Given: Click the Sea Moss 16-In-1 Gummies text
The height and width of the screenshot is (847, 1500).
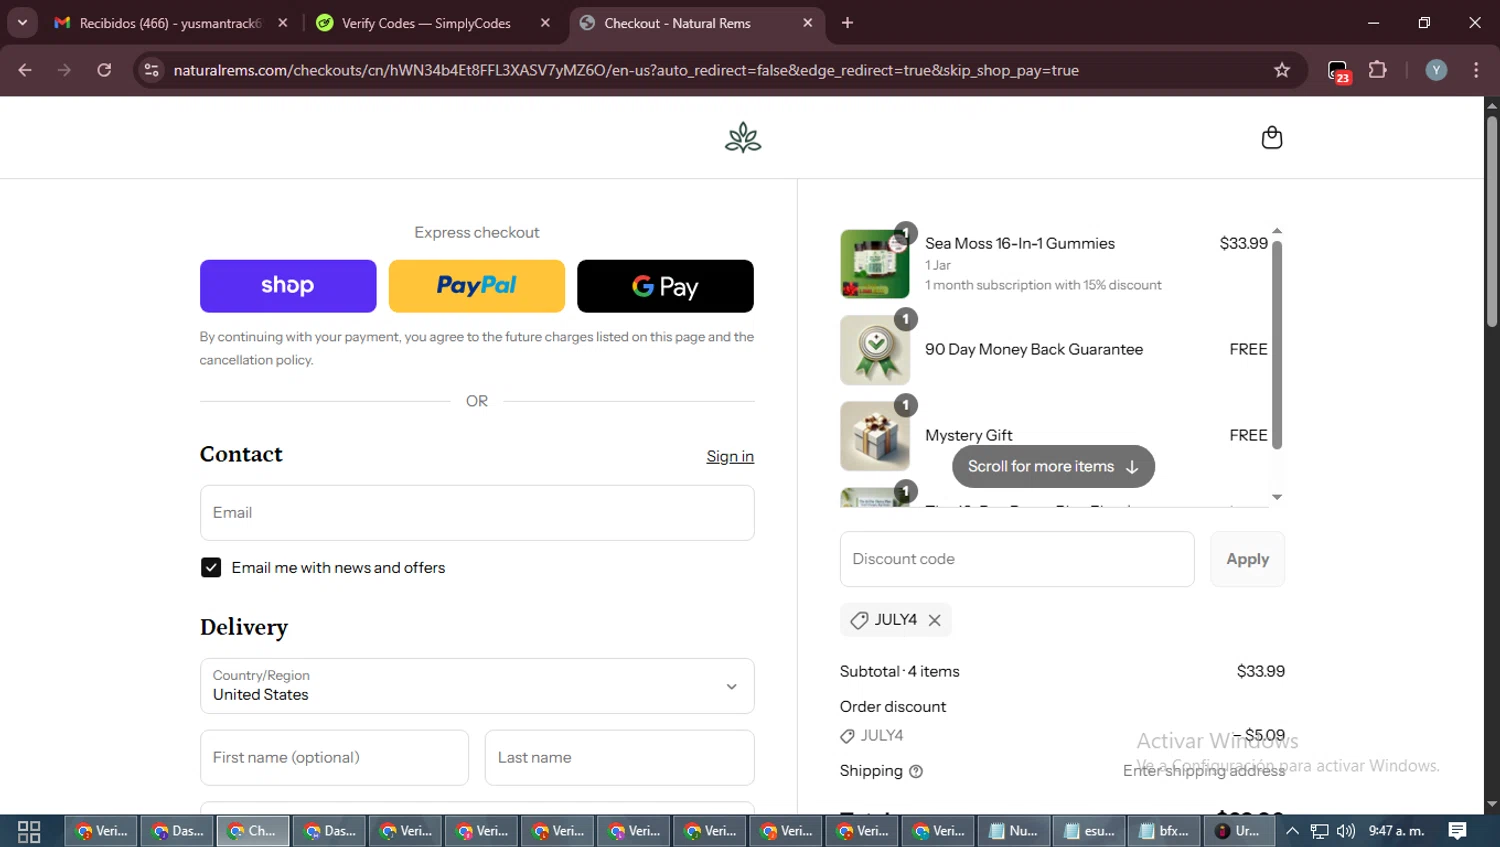Looking at the screenshot, I should click(x=1020, y=244).
